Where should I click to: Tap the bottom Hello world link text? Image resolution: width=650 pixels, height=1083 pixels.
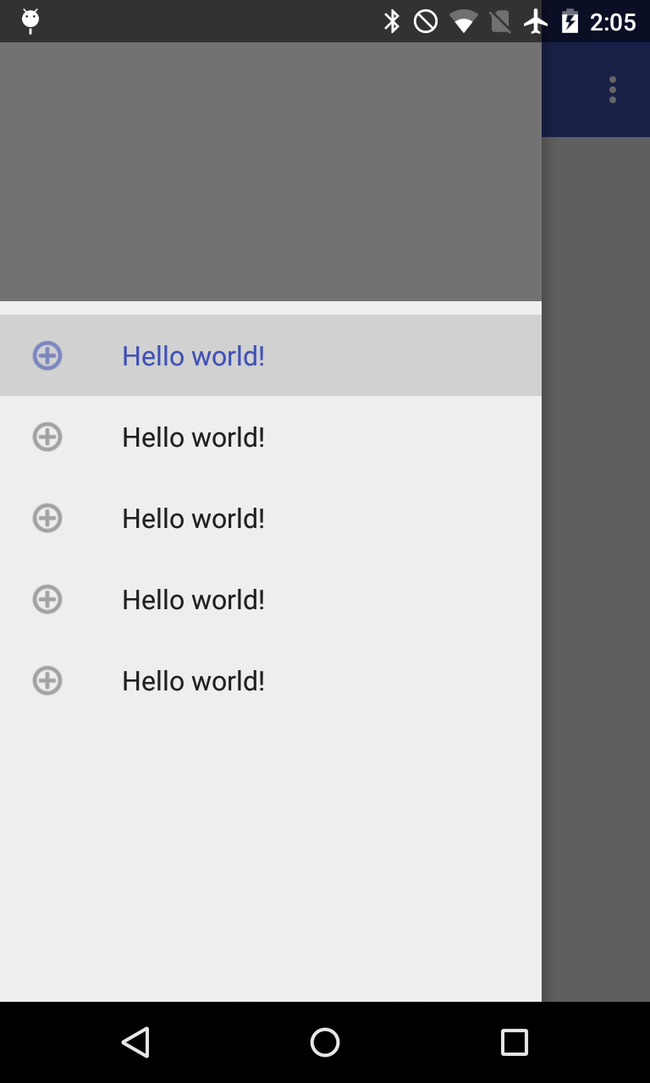[193, 680]
